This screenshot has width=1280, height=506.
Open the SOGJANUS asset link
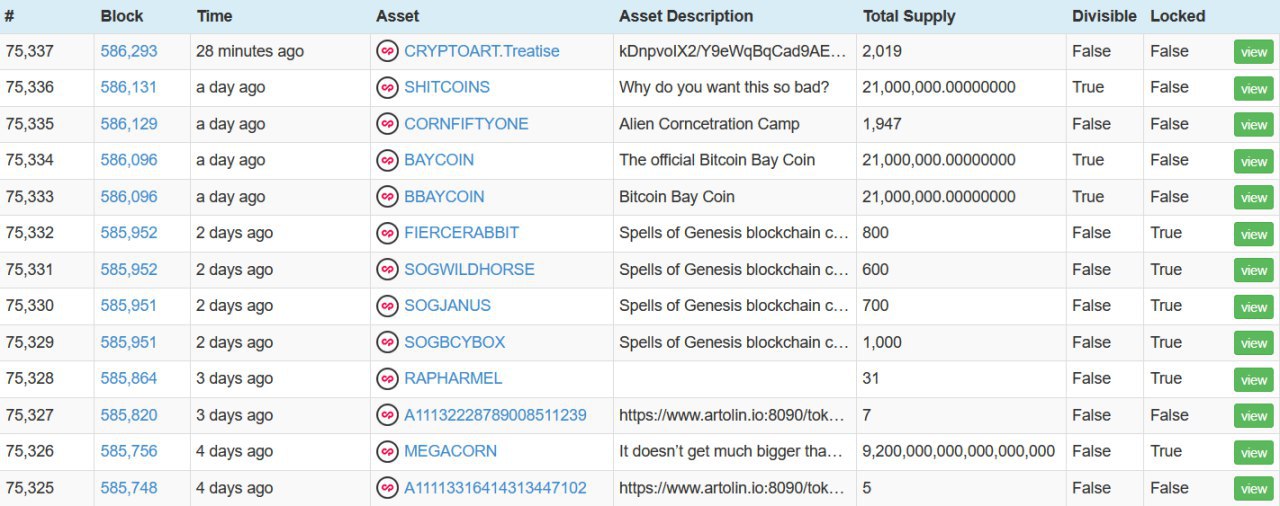click(x=447, y=305)
